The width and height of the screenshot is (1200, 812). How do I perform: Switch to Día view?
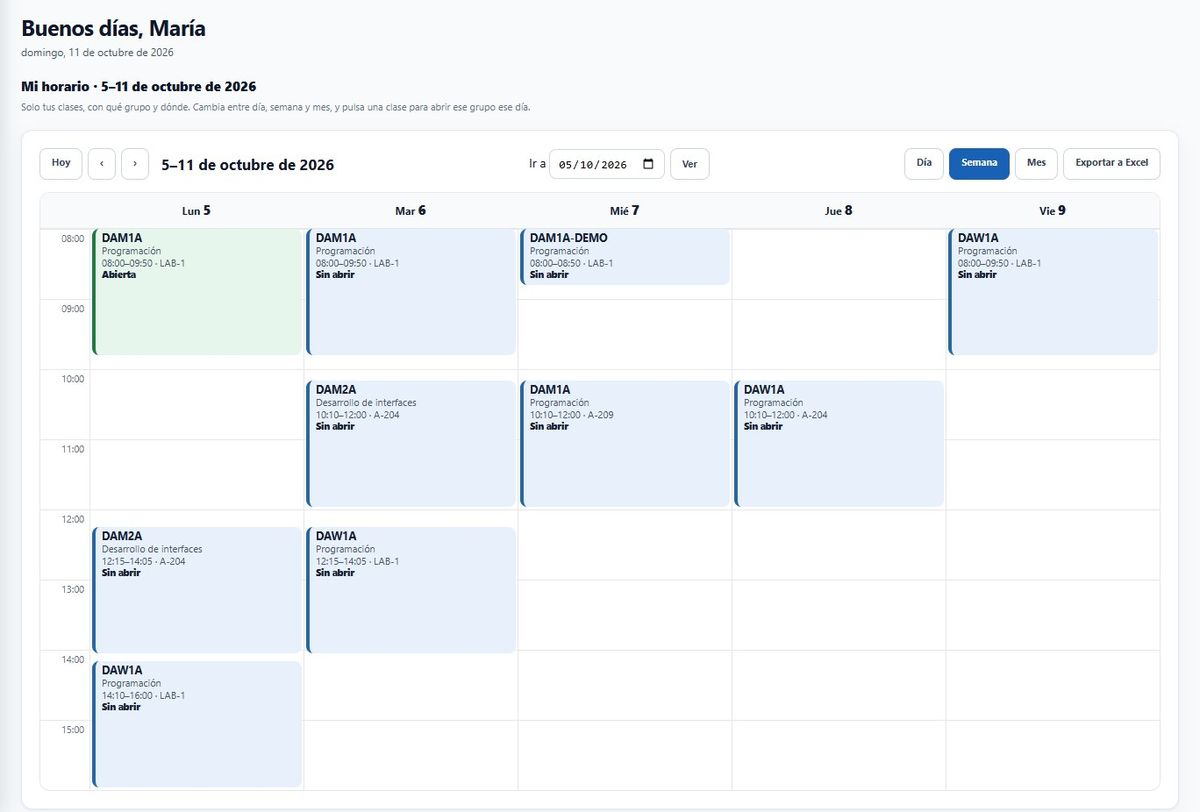[x=924, y=163]
